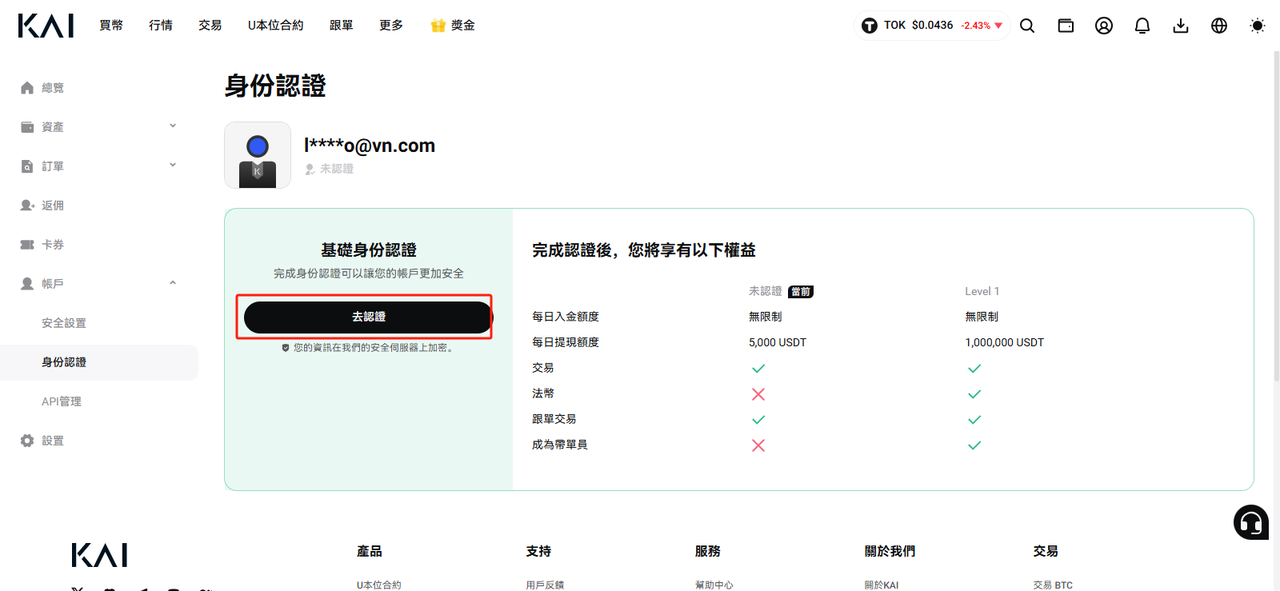
Task: Expand the 訂單 sidebar chevron
Action: coord(173,165)
